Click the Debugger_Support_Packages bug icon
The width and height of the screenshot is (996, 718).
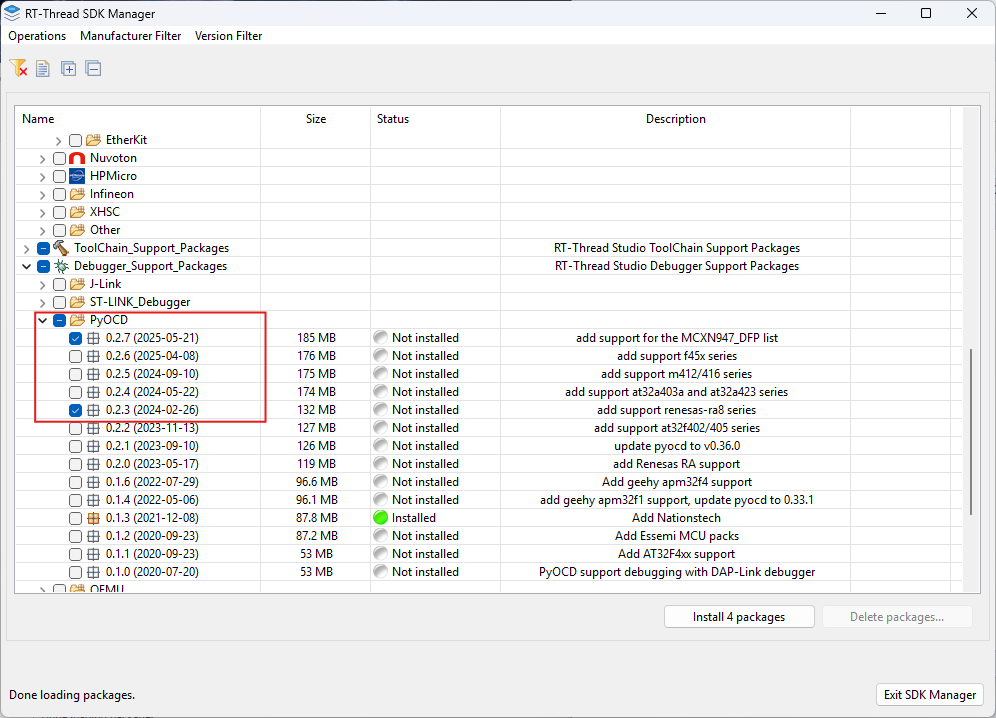click(61, 266)
